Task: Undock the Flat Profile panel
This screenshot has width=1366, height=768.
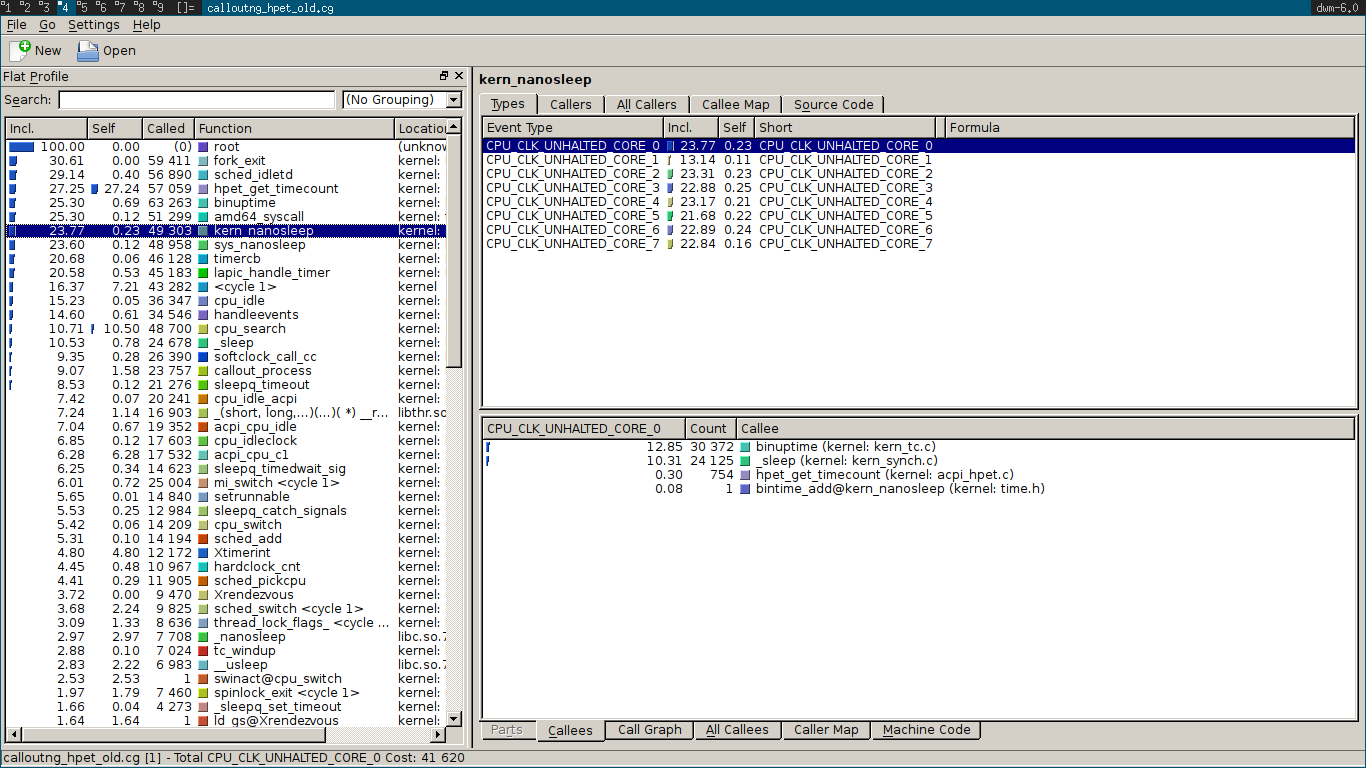Action: pos(444,76)
